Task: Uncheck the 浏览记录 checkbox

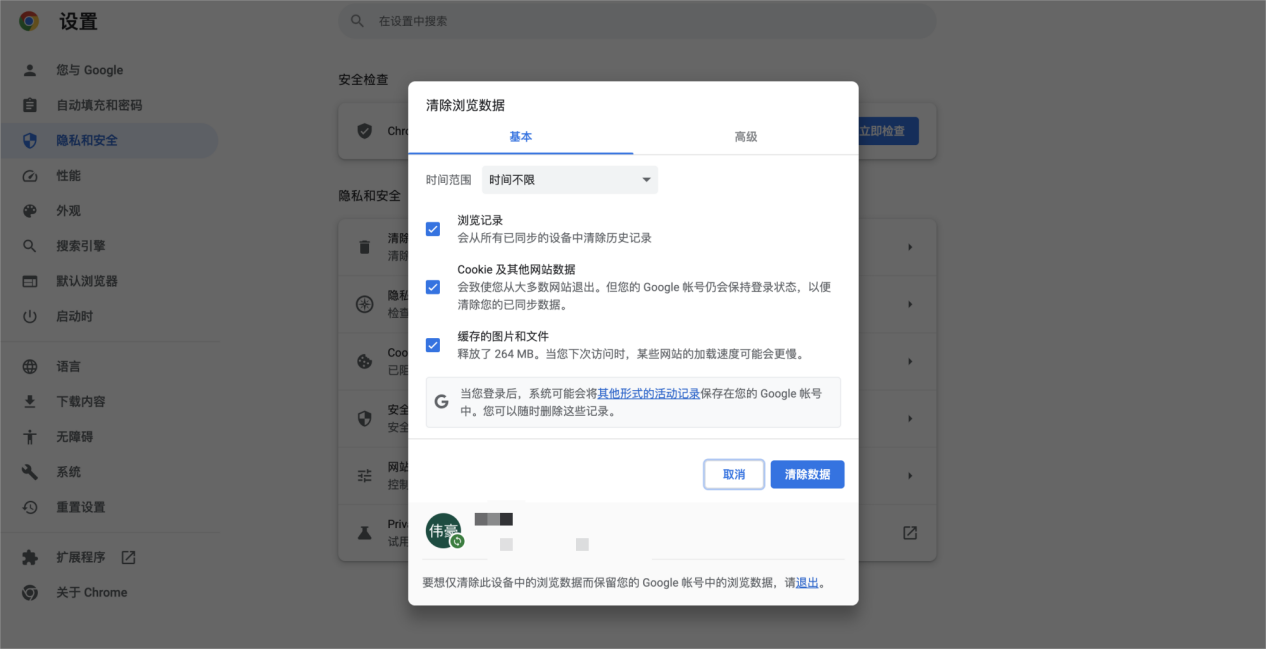Action: (433, 229)
